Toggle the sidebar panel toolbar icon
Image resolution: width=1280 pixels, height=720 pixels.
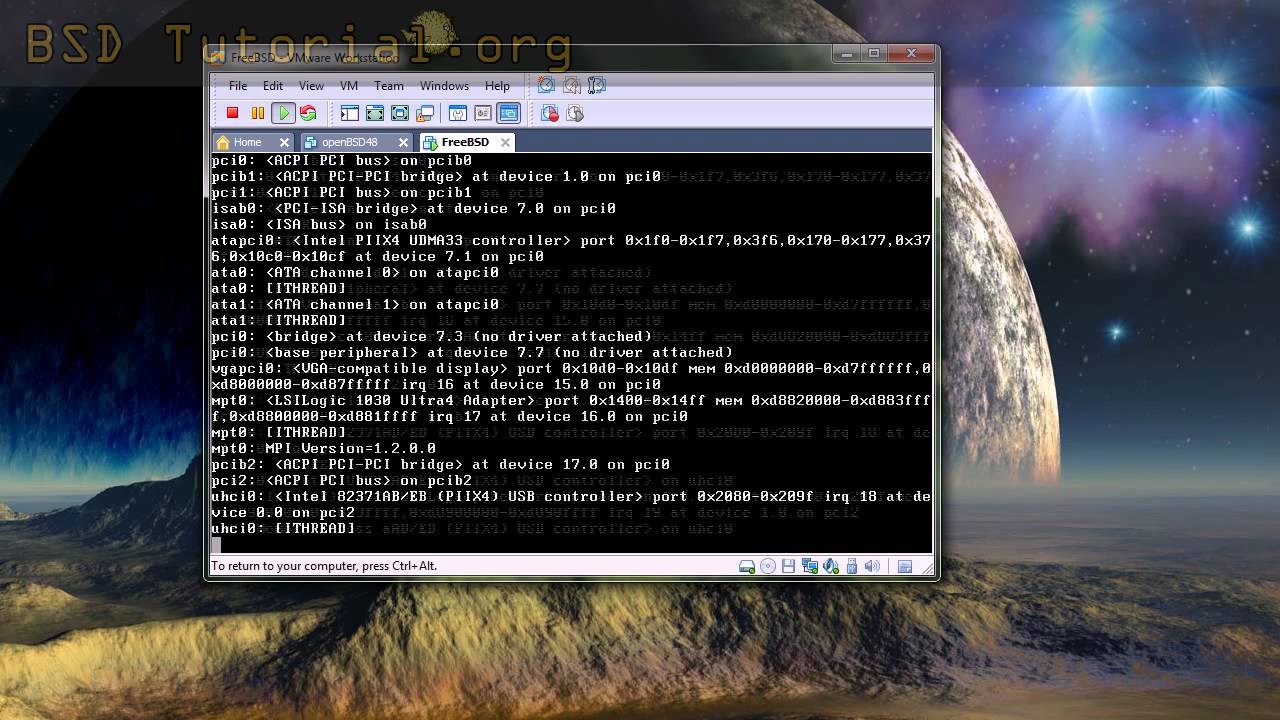[x=349, y=113]
